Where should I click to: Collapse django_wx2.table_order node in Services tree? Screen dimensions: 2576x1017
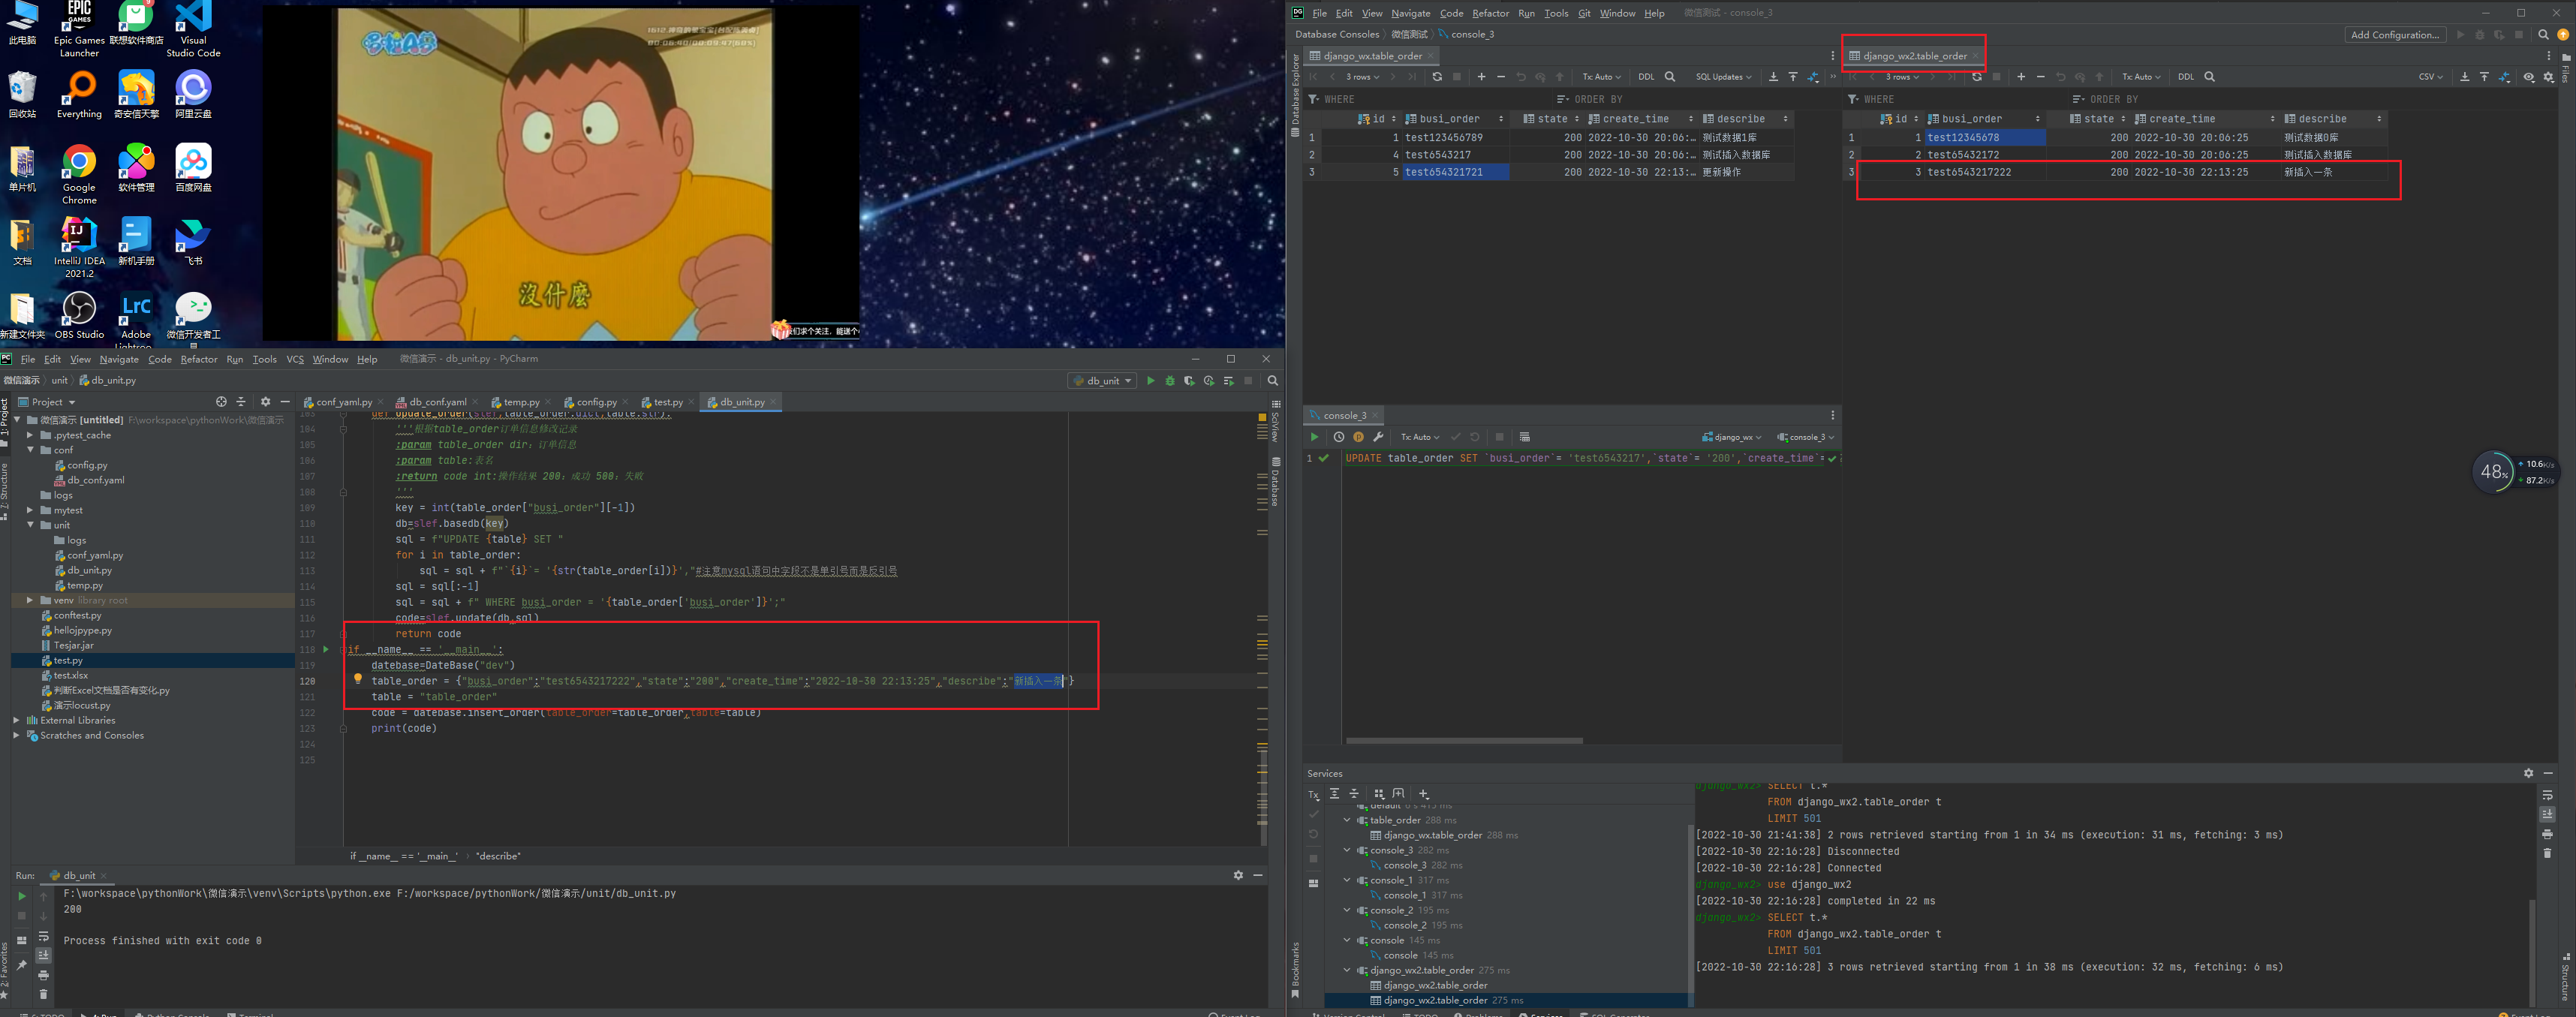pyautogui.click(x=1347, y=970)
